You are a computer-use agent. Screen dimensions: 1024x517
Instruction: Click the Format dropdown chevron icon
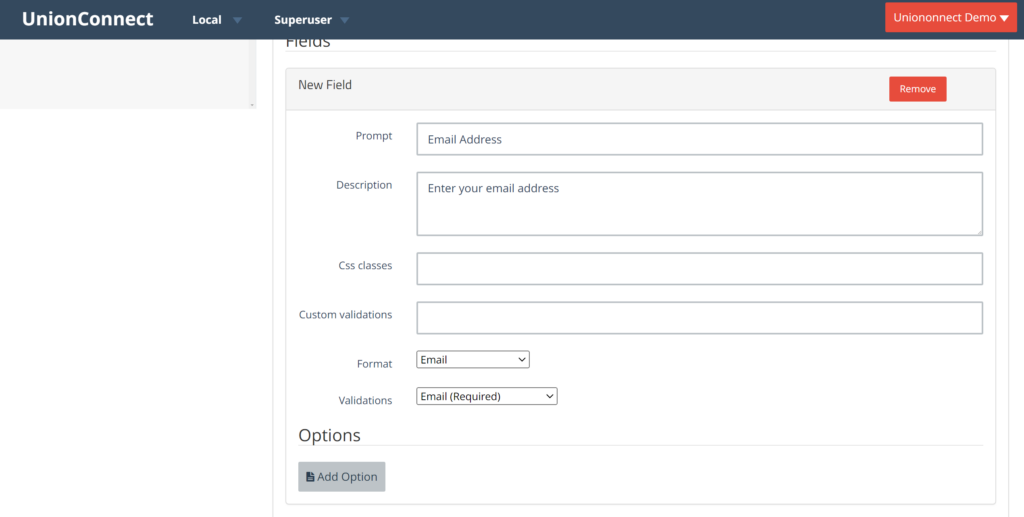click(x=522, y=360)
